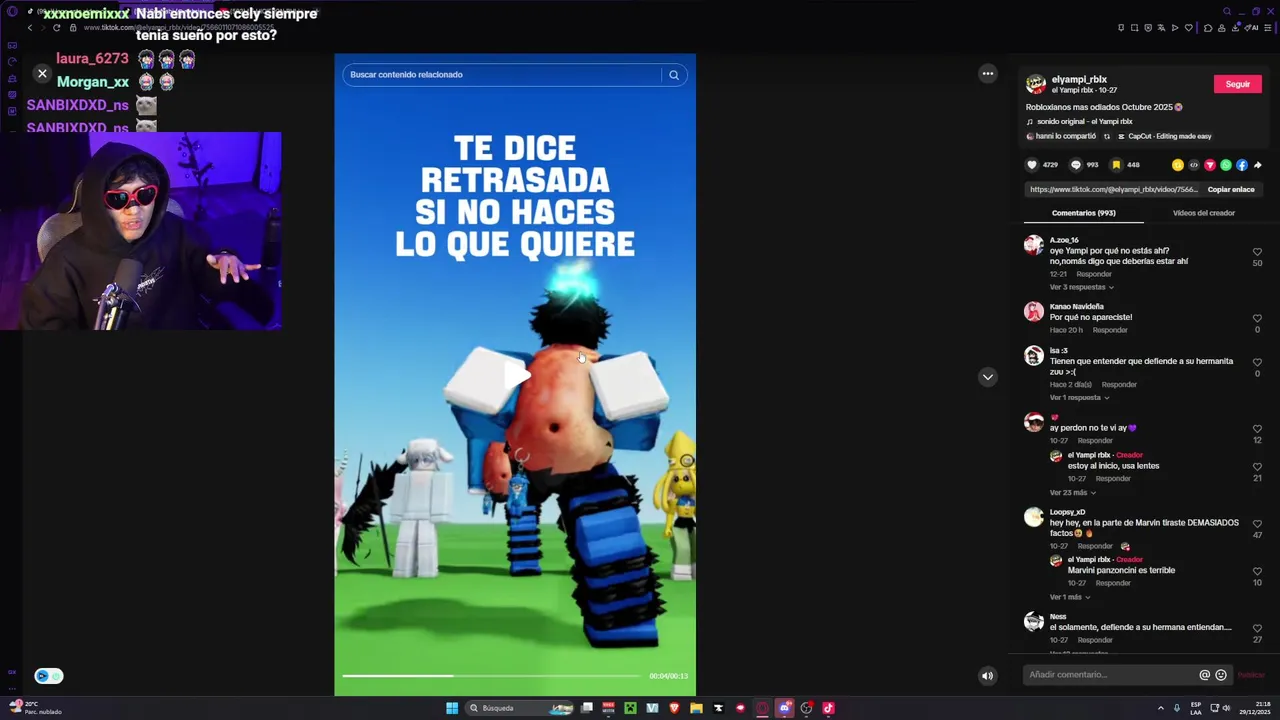Open elyampi_rblx profile avatar

point(1036,84)
